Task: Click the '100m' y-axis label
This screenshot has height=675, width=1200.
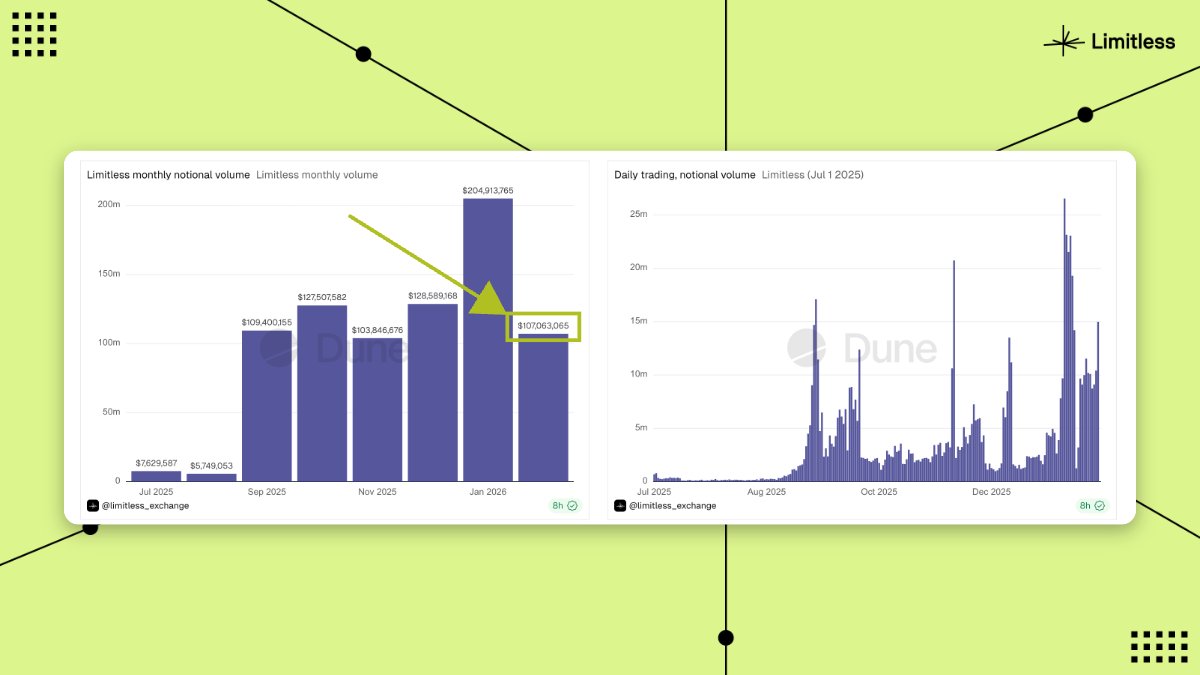Action: [x=108, y=342]
